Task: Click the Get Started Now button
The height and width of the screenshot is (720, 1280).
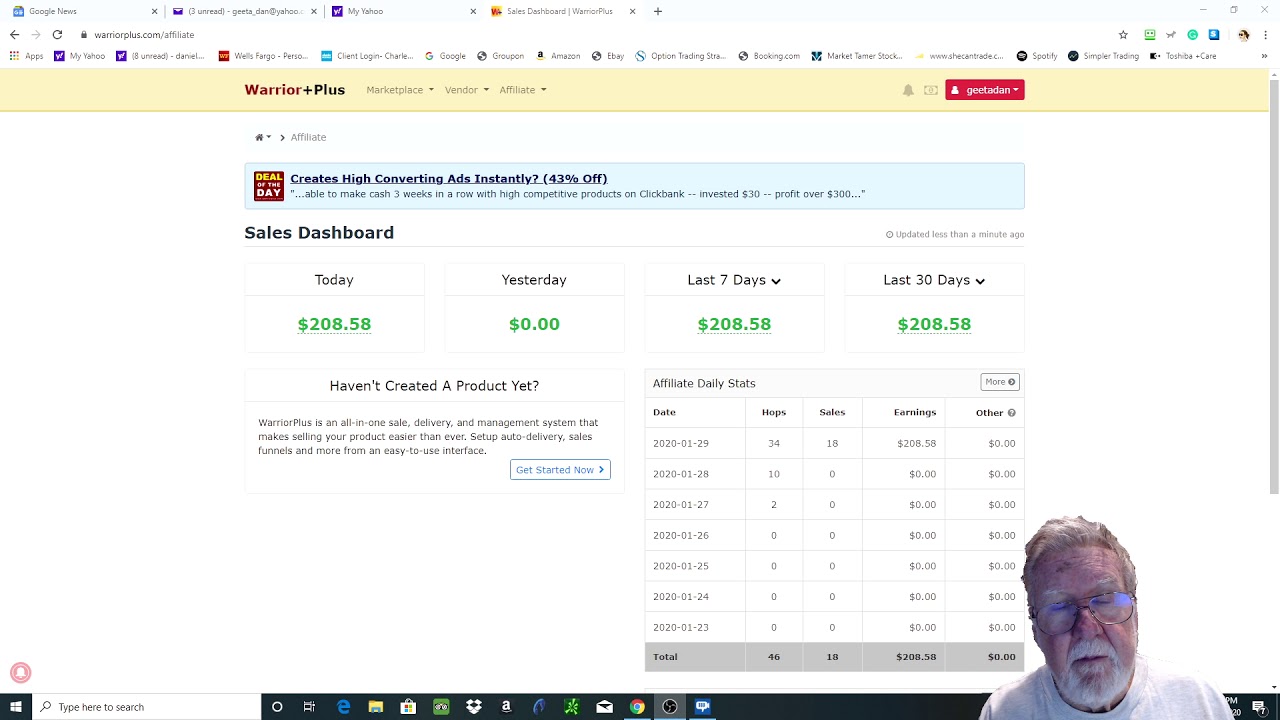Action: pyautogui.click(x=560, y=470)
